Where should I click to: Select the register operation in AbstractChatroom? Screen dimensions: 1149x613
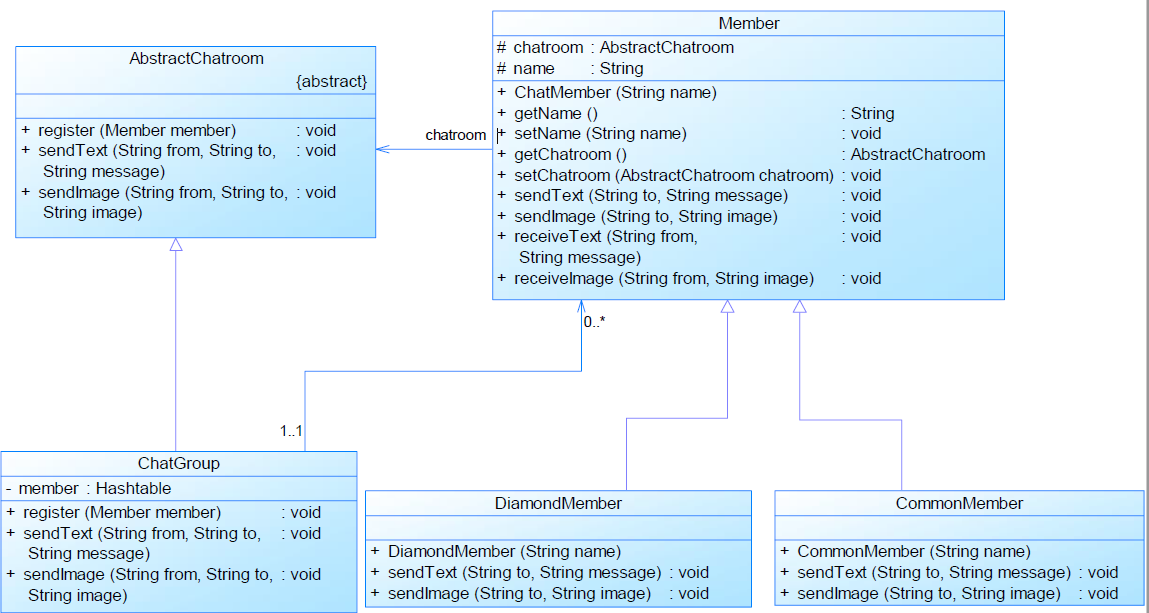[137, 130]
